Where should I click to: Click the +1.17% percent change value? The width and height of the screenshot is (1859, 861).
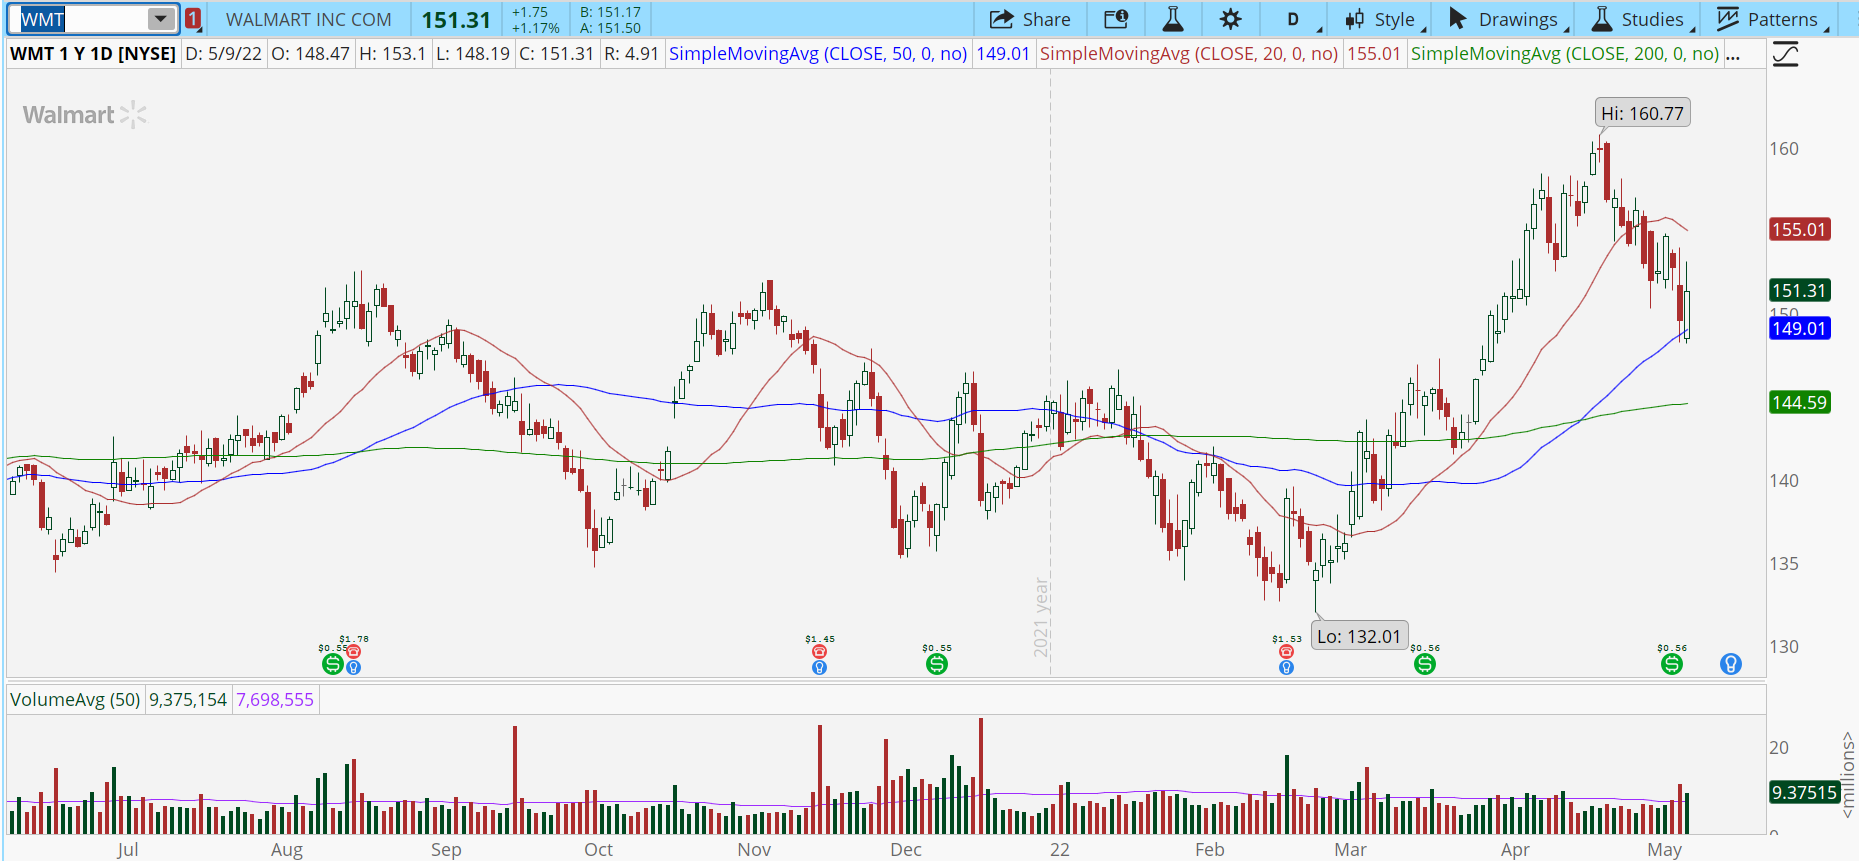click(535, 28)
